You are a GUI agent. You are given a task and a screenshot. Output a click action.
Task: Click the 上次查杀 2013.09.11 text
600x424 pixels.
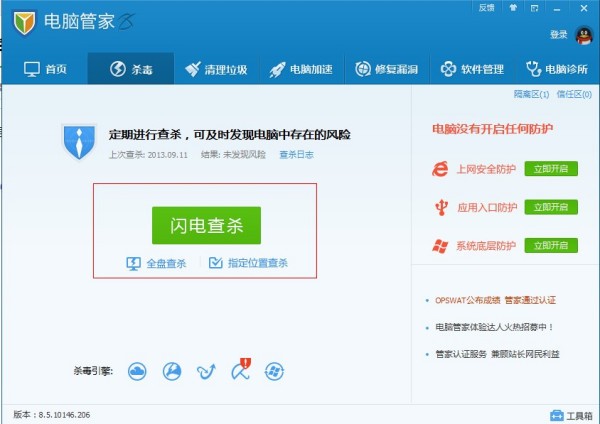point(148,155)
